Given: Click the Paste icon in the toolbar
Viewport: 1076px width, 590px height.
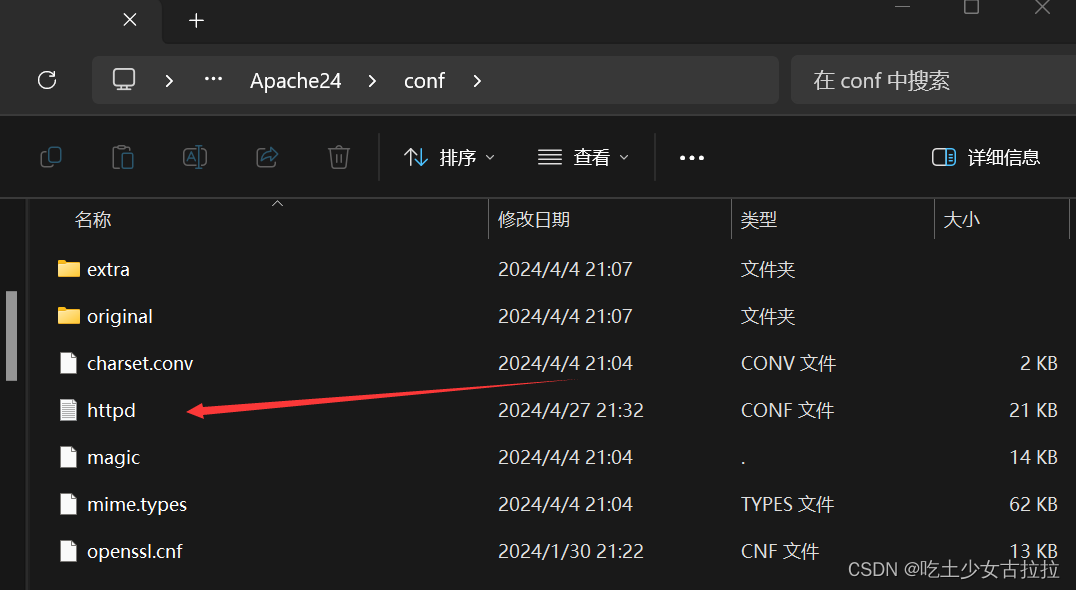Looking at the screenshot, I should [x=123, y=157].
